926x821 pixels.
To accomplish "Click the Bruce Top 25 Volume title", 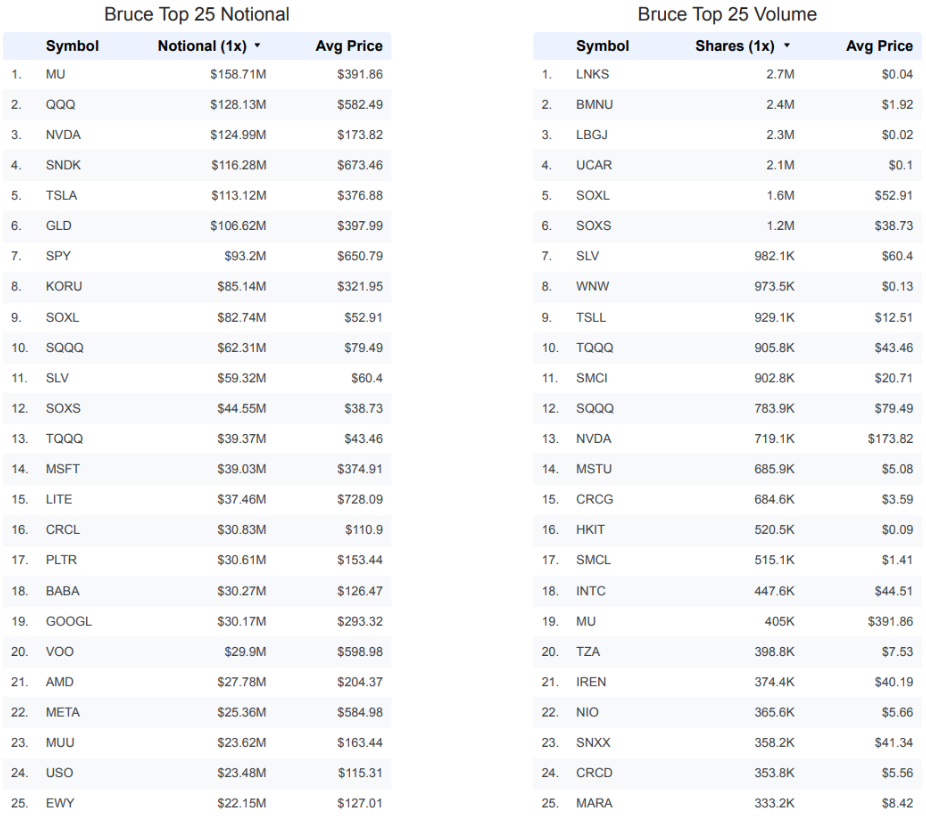I will click(x=727, y=14).
